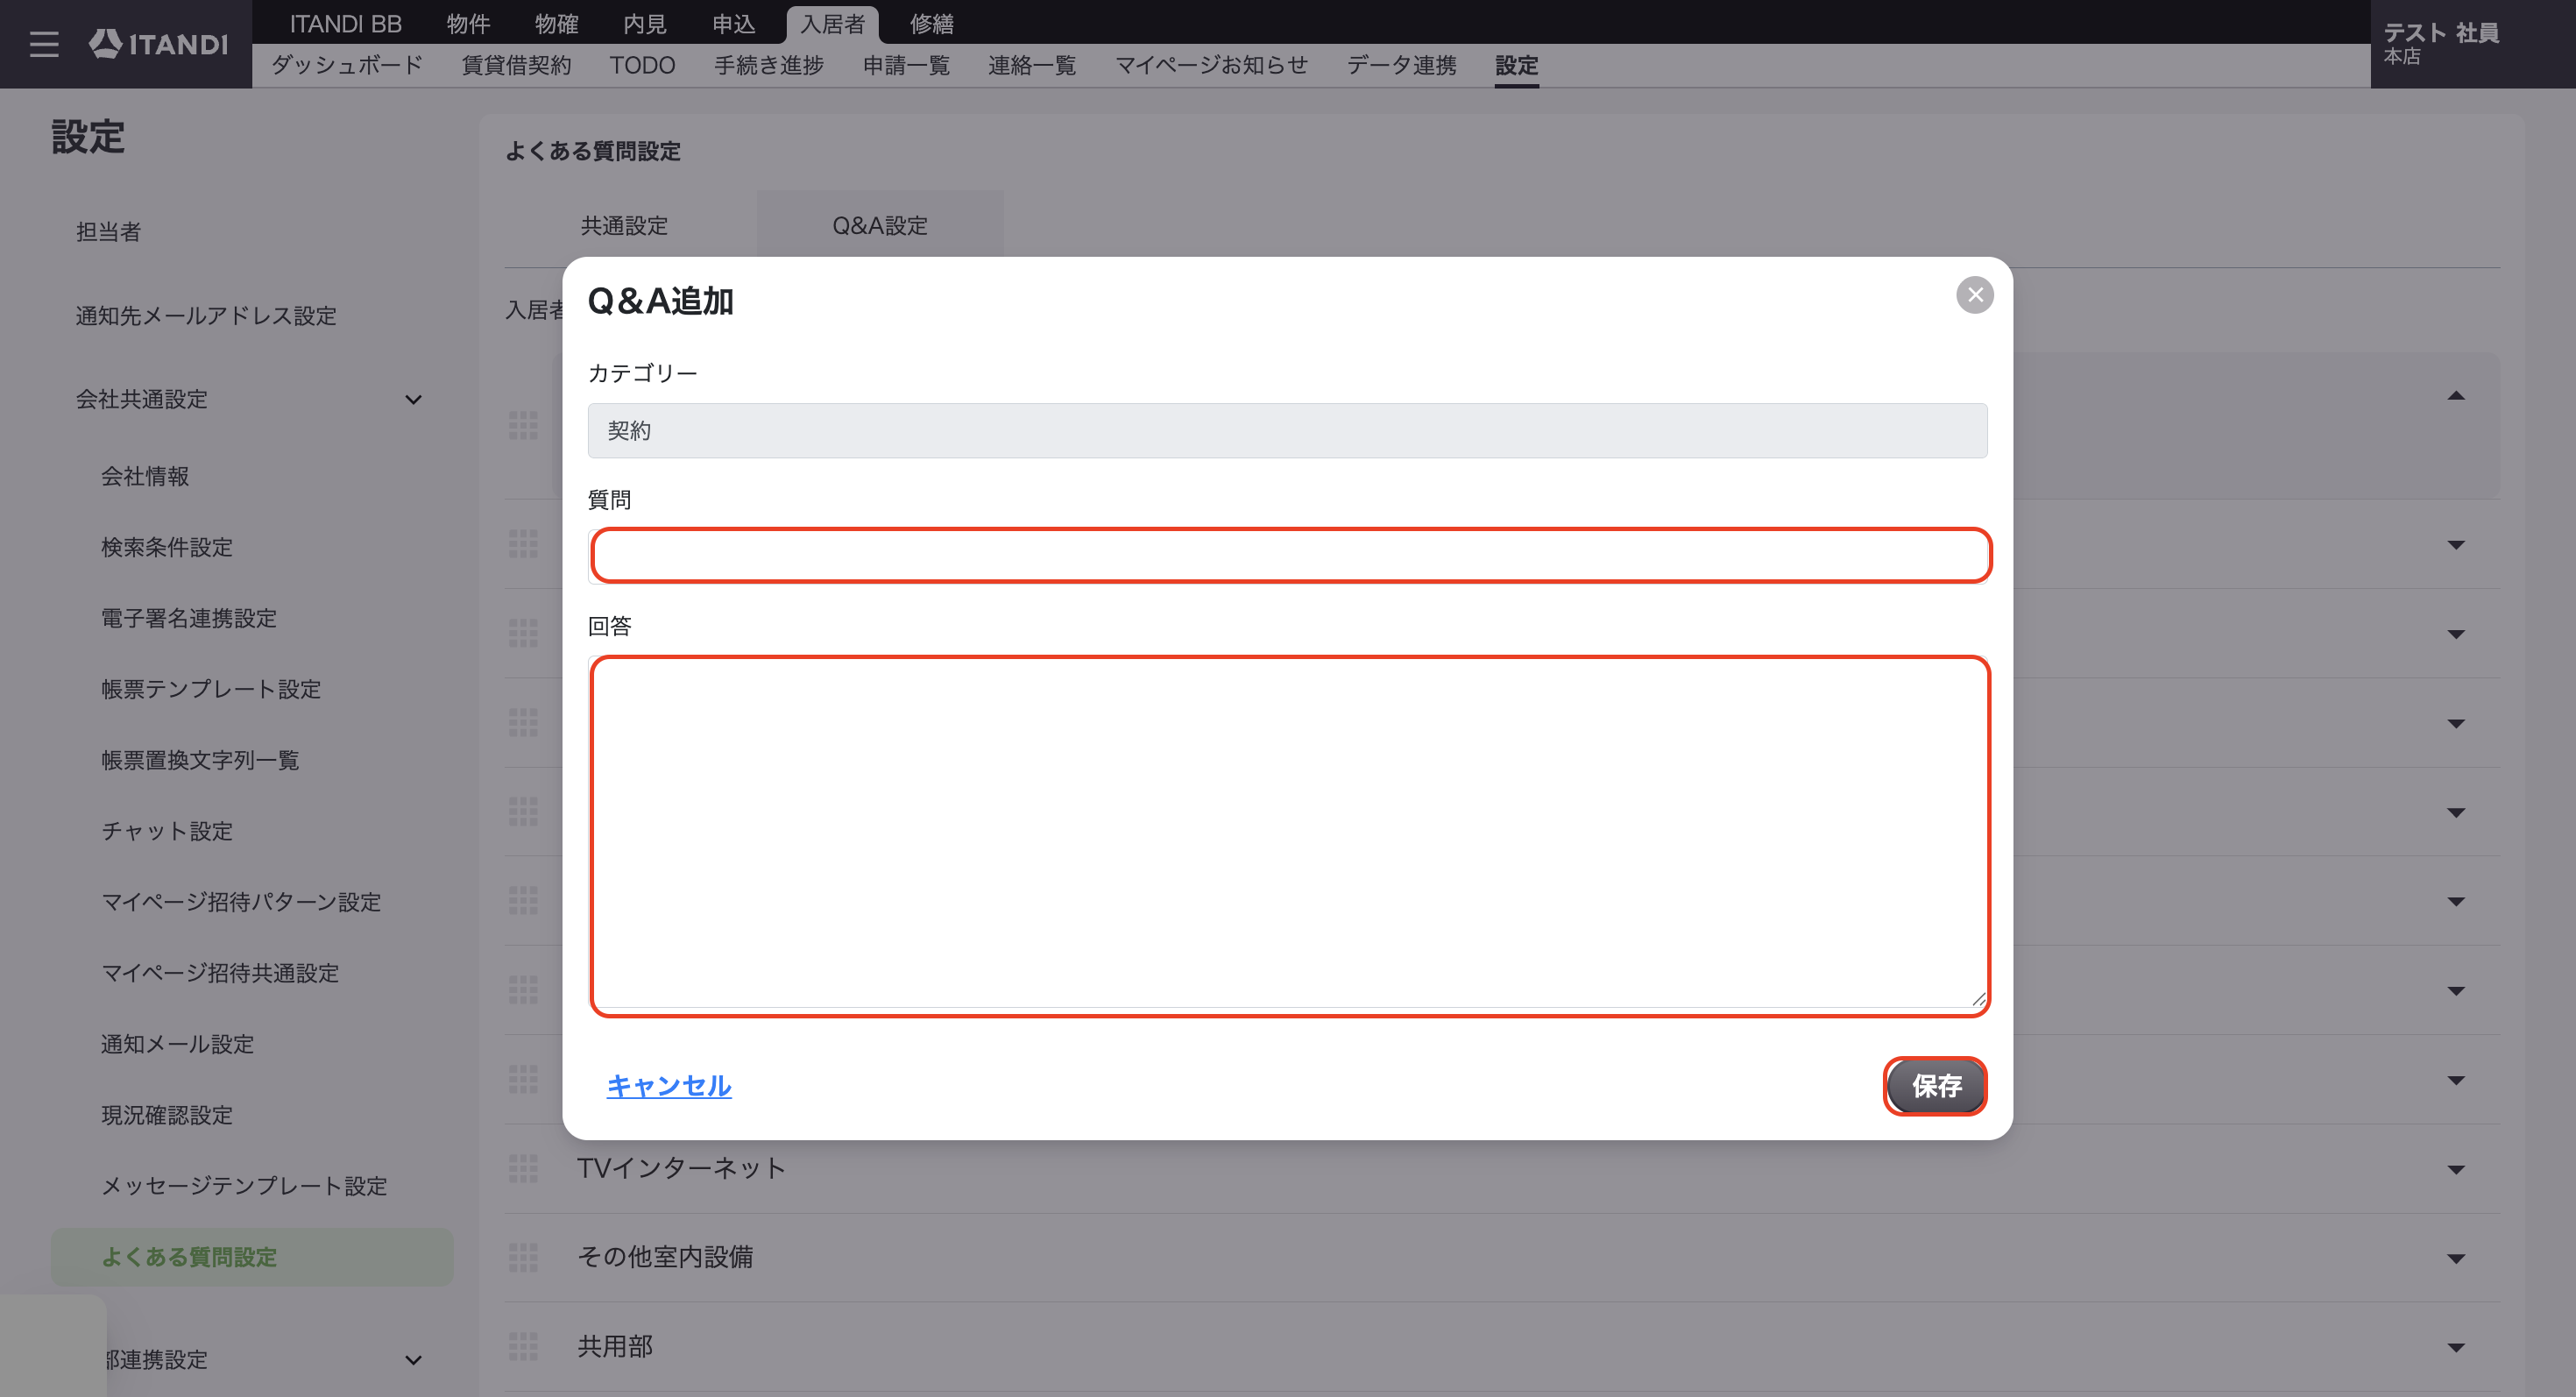Select よくある質問設定 in the sidebar

[252, 1257]
